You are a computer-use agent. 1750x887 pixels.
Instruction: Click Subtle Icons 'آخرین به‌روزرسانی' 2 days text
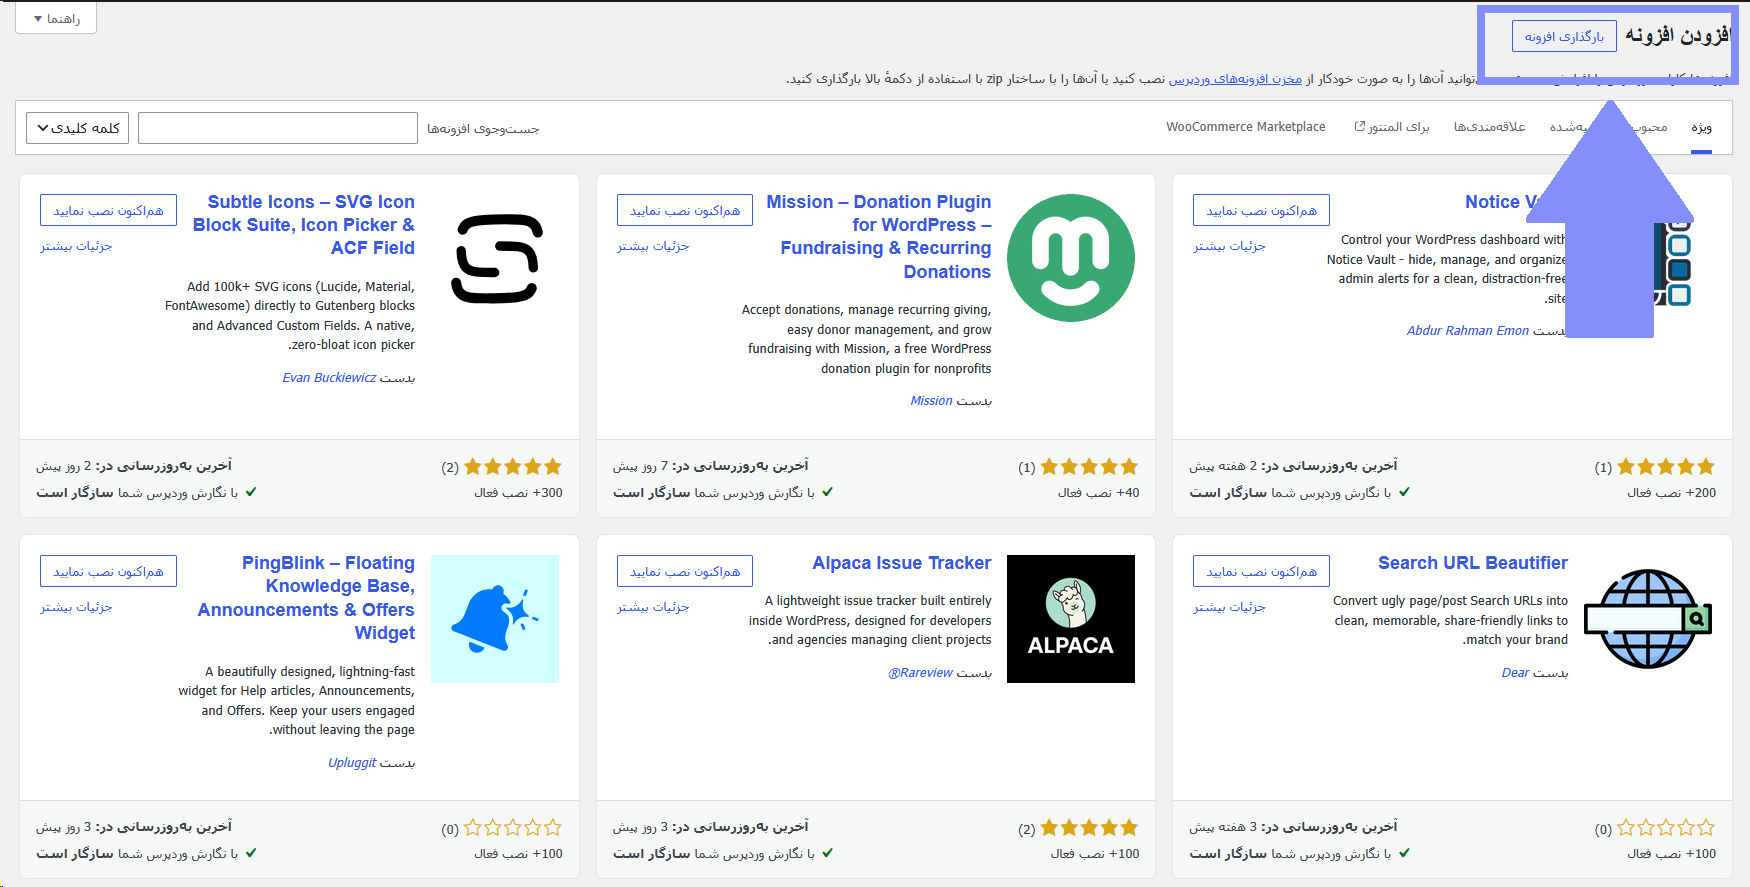[134, 466]
